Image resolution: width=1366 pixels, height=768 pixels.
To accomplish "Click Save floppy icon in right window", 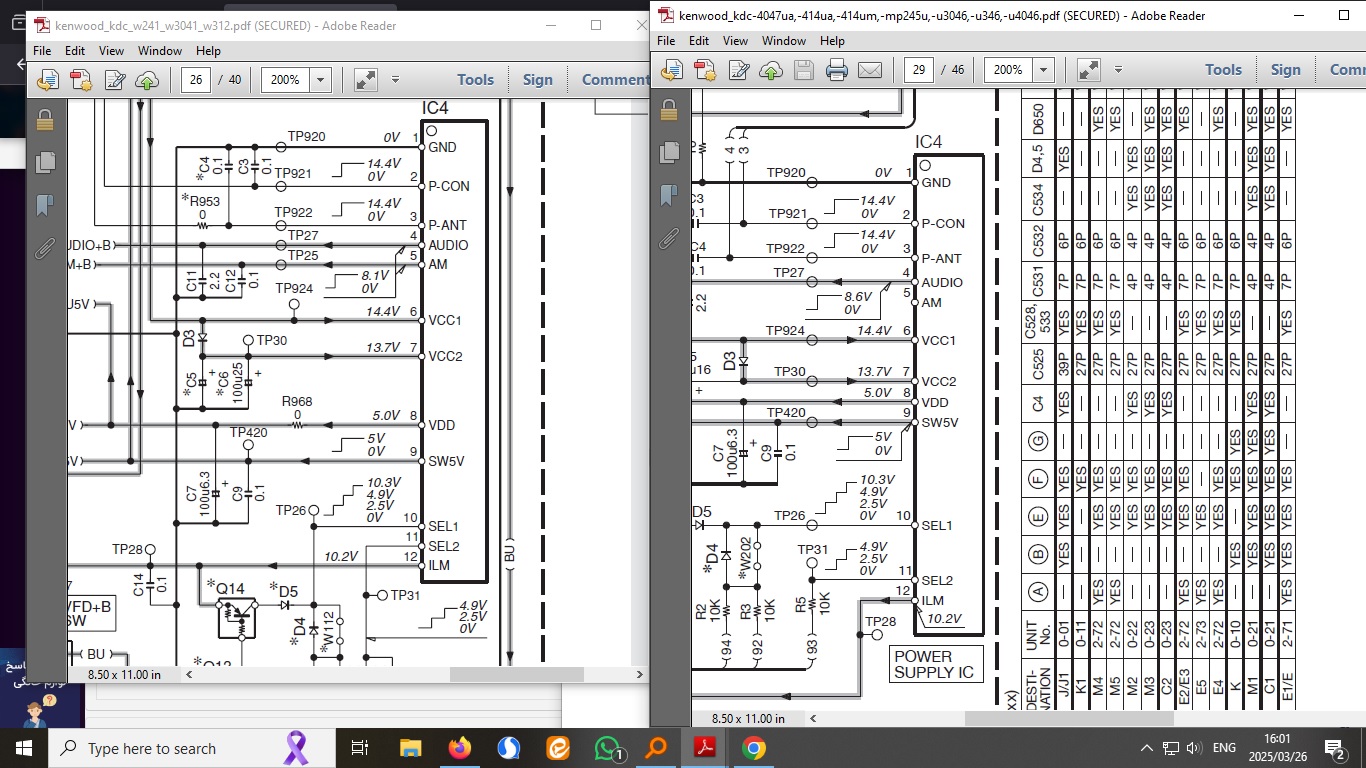I will tap(803, 70).
